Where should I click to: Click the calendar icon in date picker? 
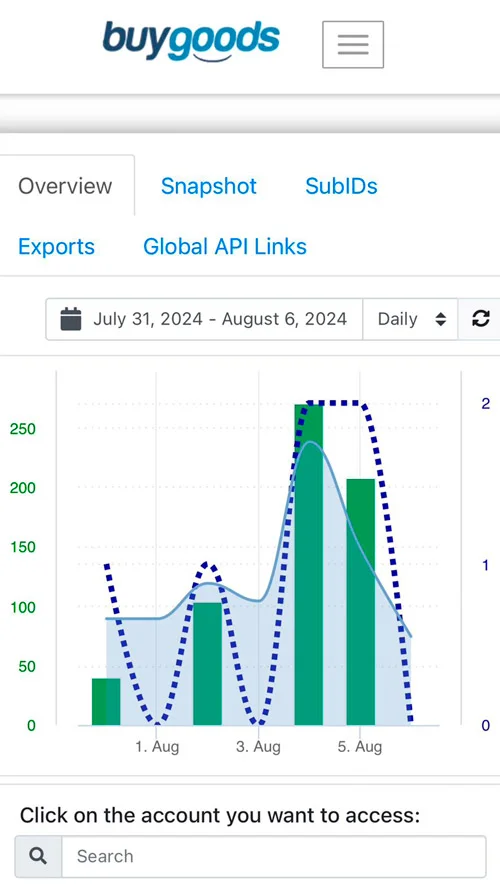[x=71, y=319]
